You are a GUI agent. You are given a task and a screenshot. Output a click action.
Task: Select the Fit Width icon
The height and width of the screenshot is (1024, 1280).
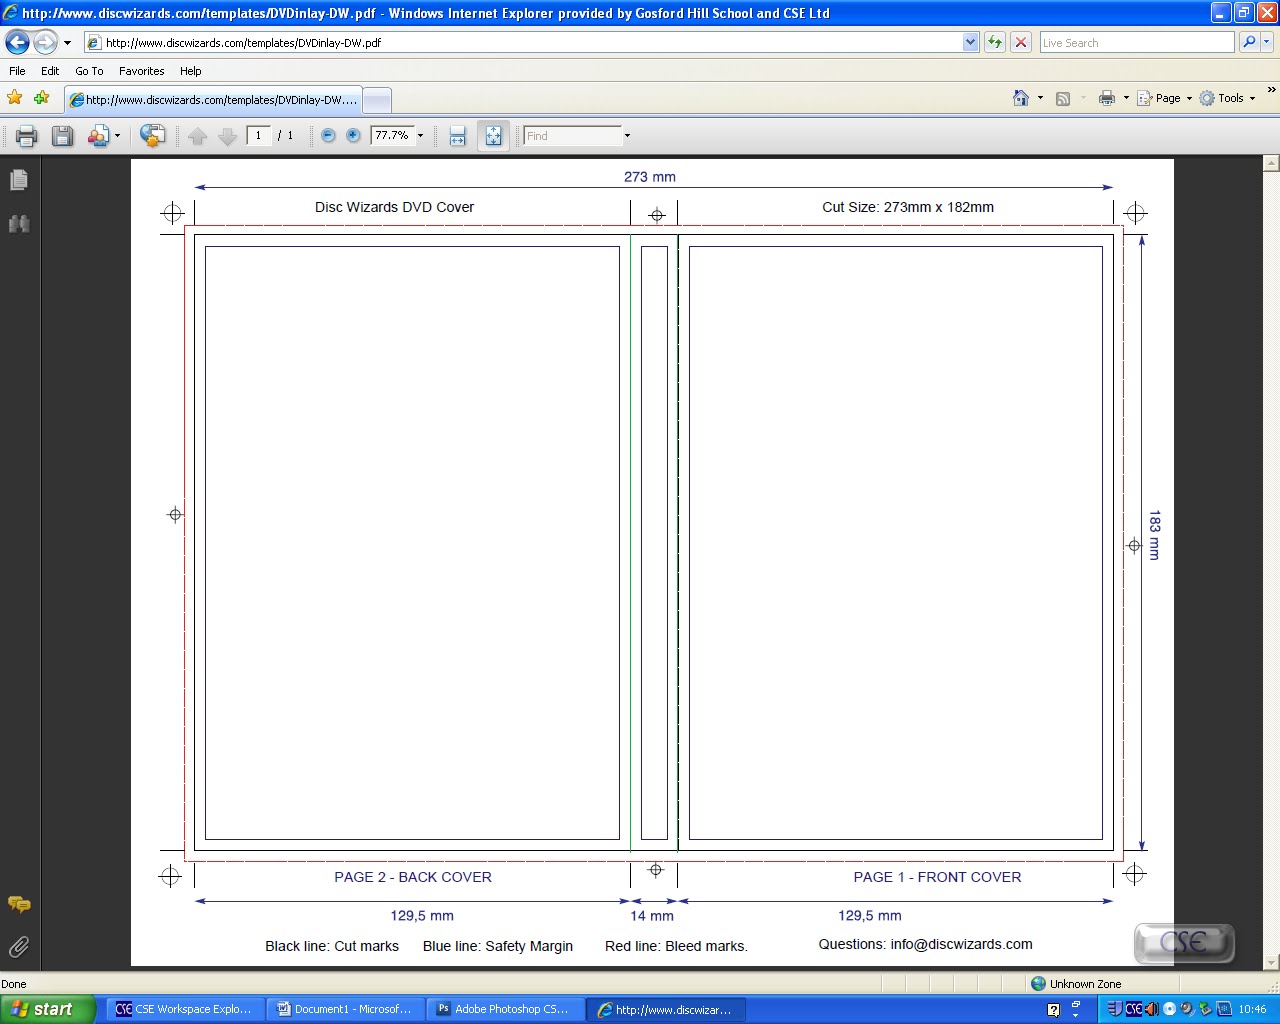[457, 135]
